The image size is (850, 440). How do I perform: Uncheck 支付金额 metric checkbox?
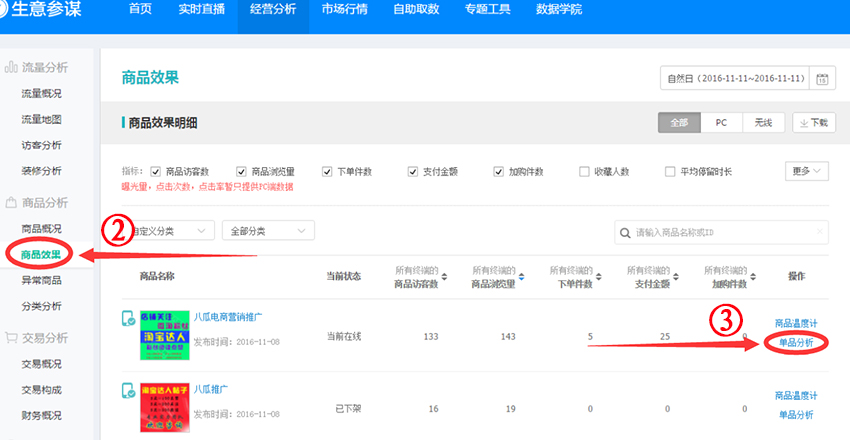coord(413,172)
